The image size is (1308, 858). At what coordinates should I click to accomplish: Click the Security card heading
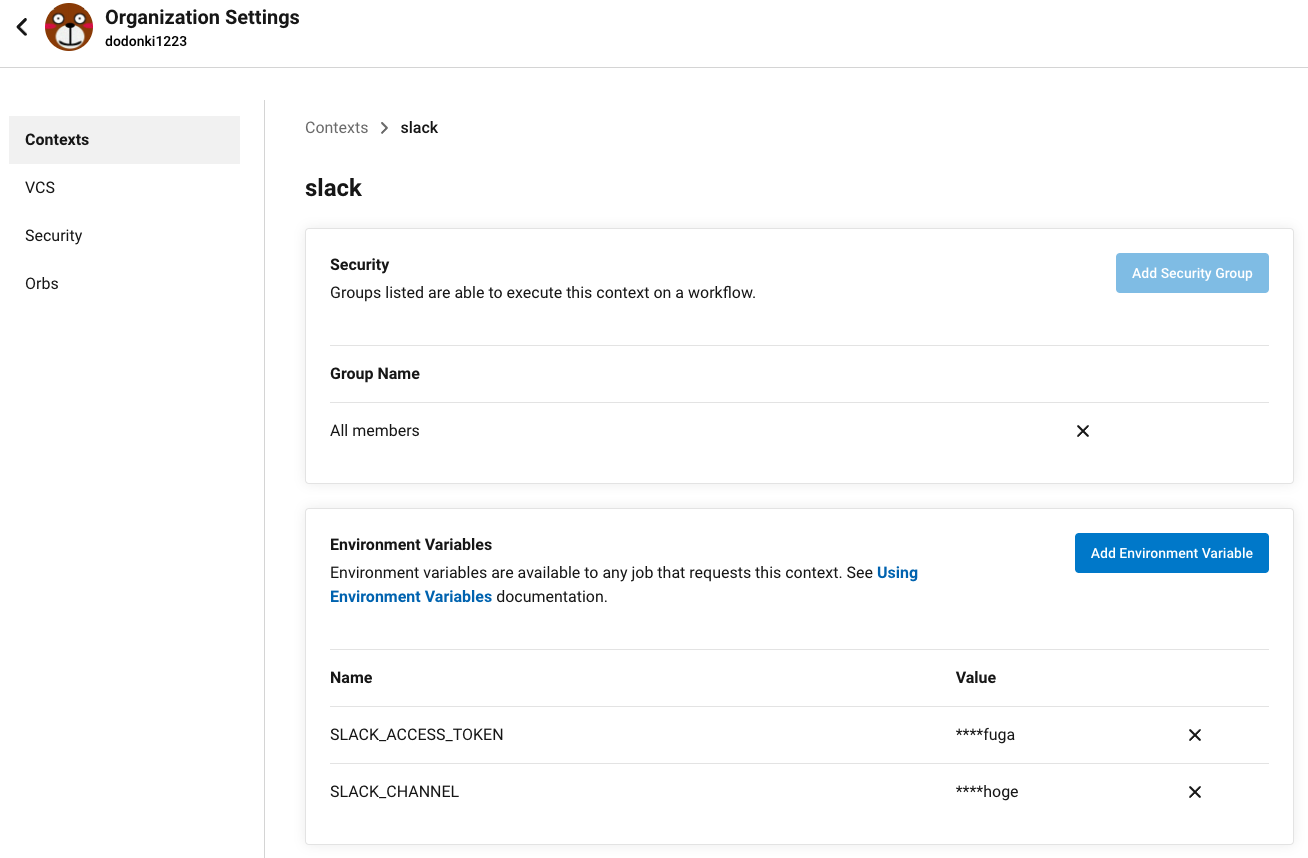359,265
